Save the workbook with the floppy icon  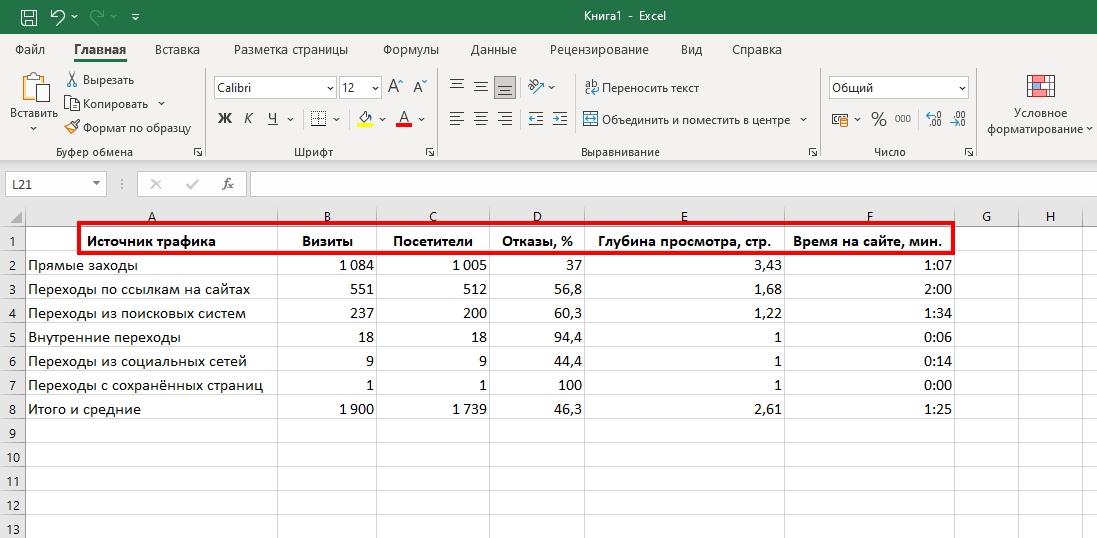[x=29, y=15]
